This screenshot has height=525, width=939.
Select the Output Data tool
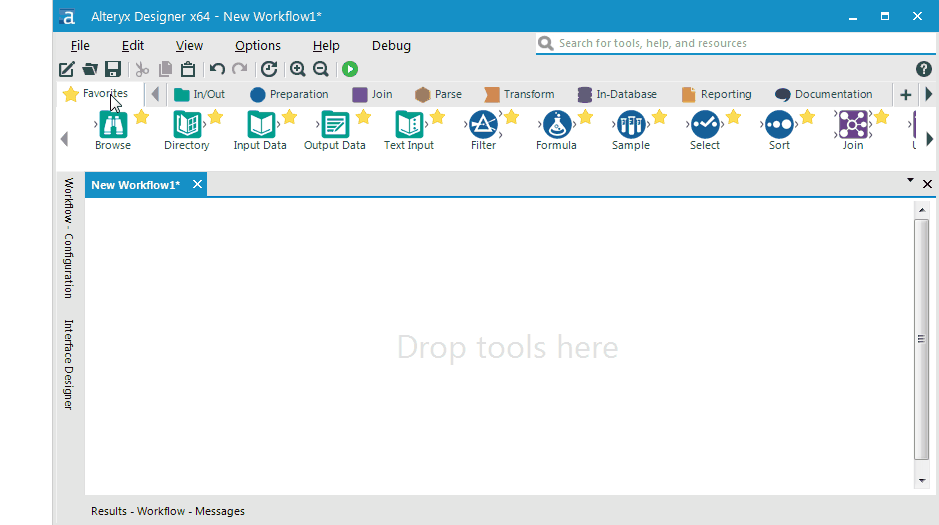(335, 131)
